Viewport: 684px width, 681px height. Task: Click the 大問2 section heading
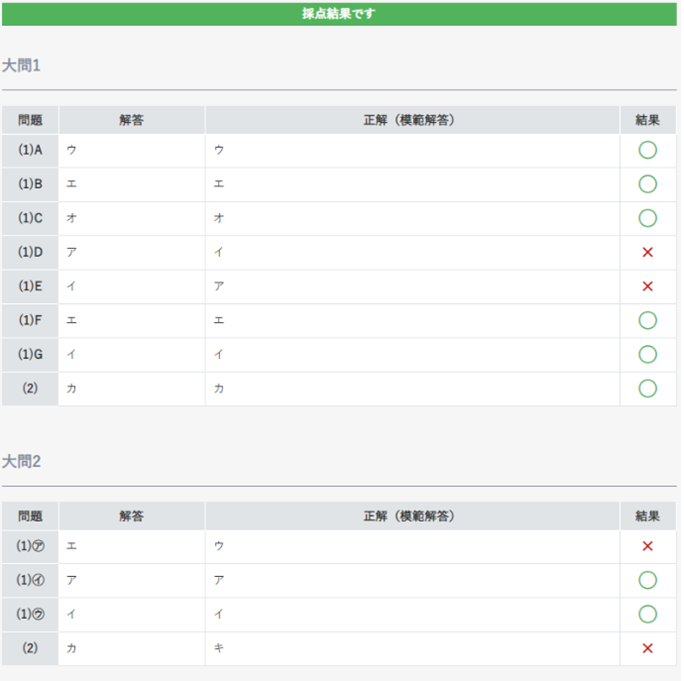[21, 462]
